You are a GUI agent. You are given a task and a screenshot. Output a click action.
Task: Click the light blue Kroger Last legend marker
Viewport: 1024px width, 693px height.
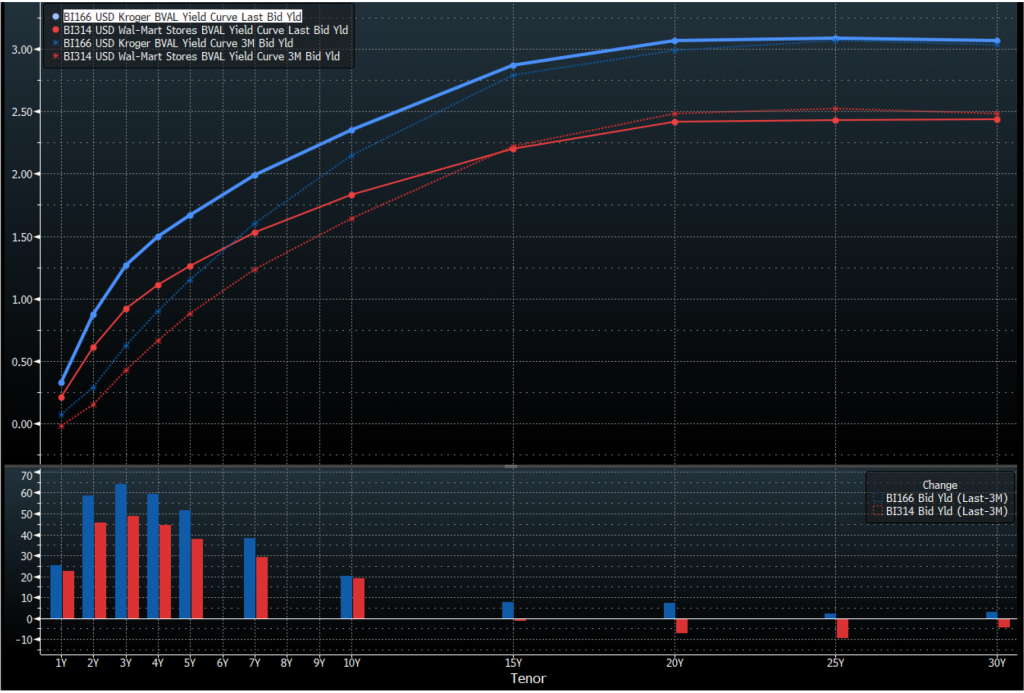(x=54, y=17)
